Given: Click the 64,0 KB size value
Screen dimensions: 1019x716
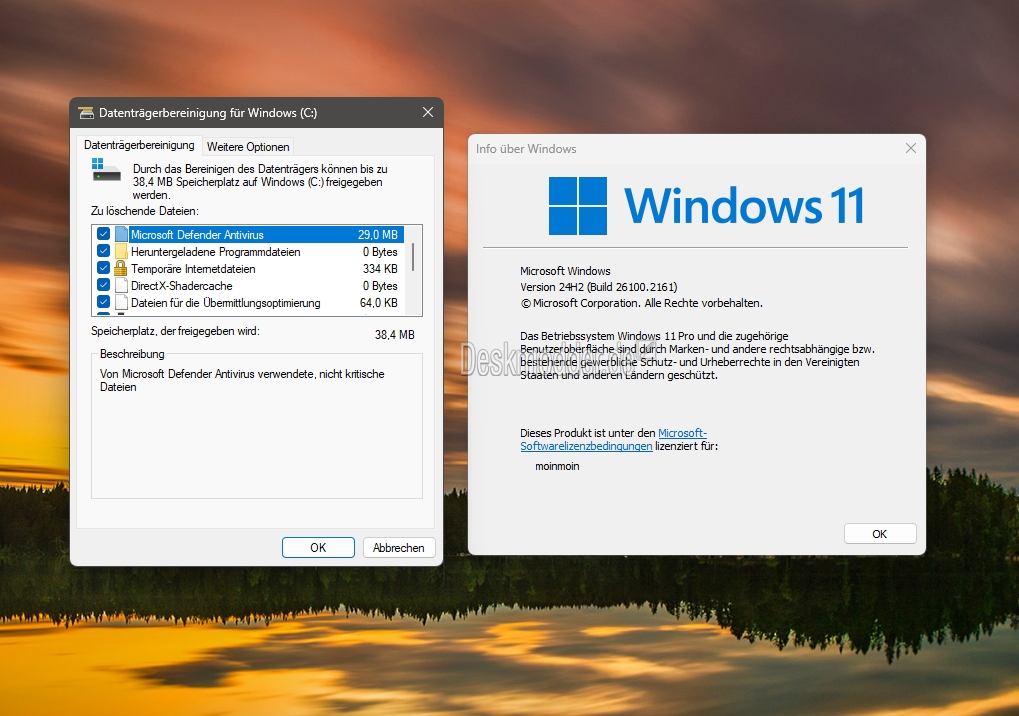Looking at the screenshot, I should coord(378,302).
